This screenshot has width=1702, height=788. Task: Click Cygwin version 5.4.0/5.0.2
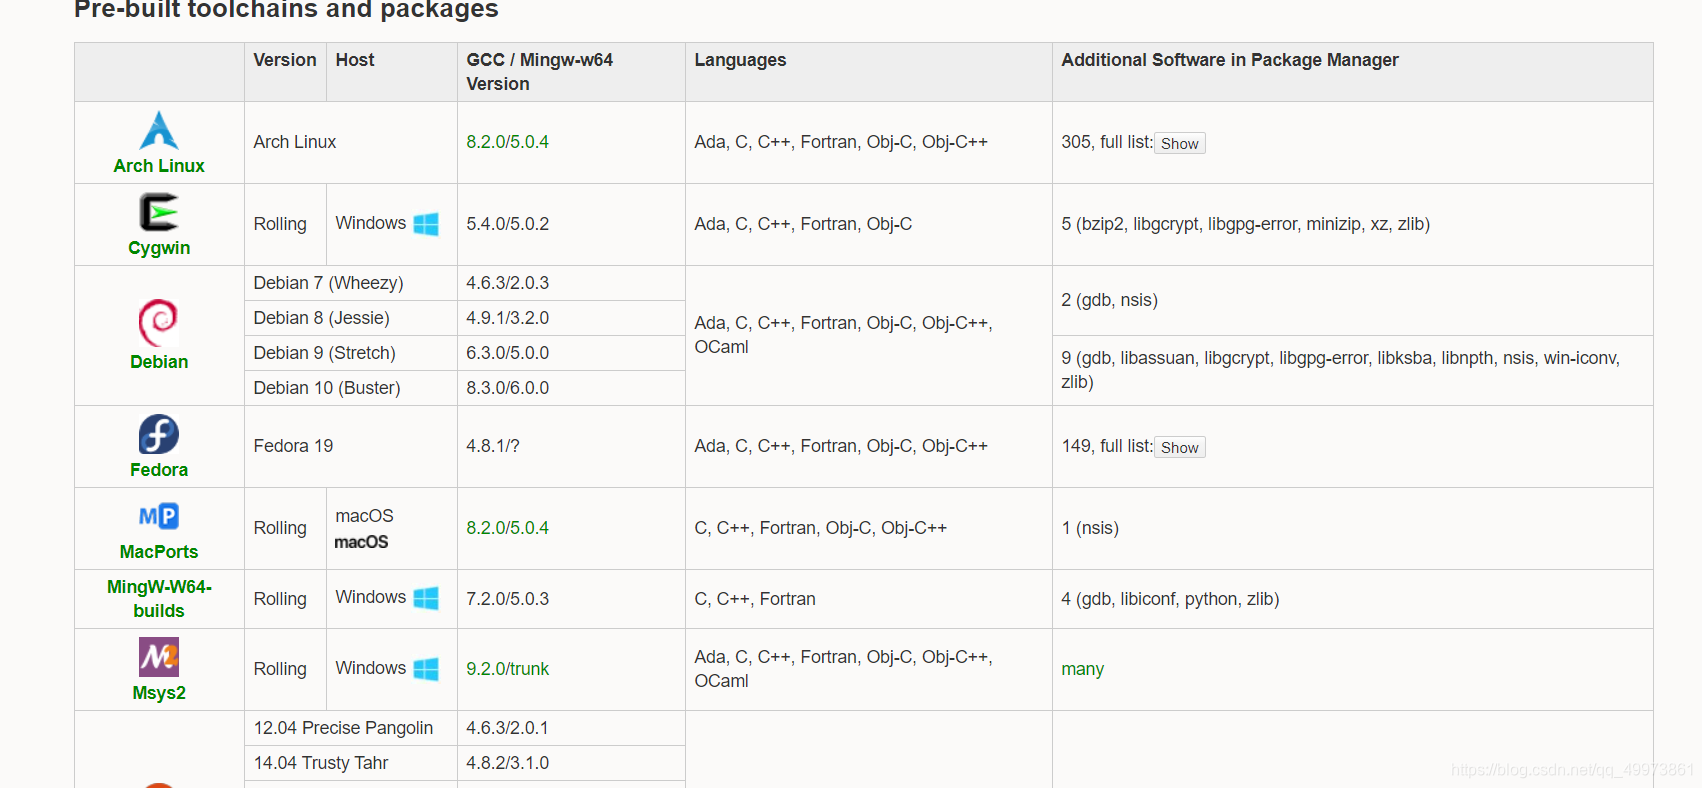507,224
